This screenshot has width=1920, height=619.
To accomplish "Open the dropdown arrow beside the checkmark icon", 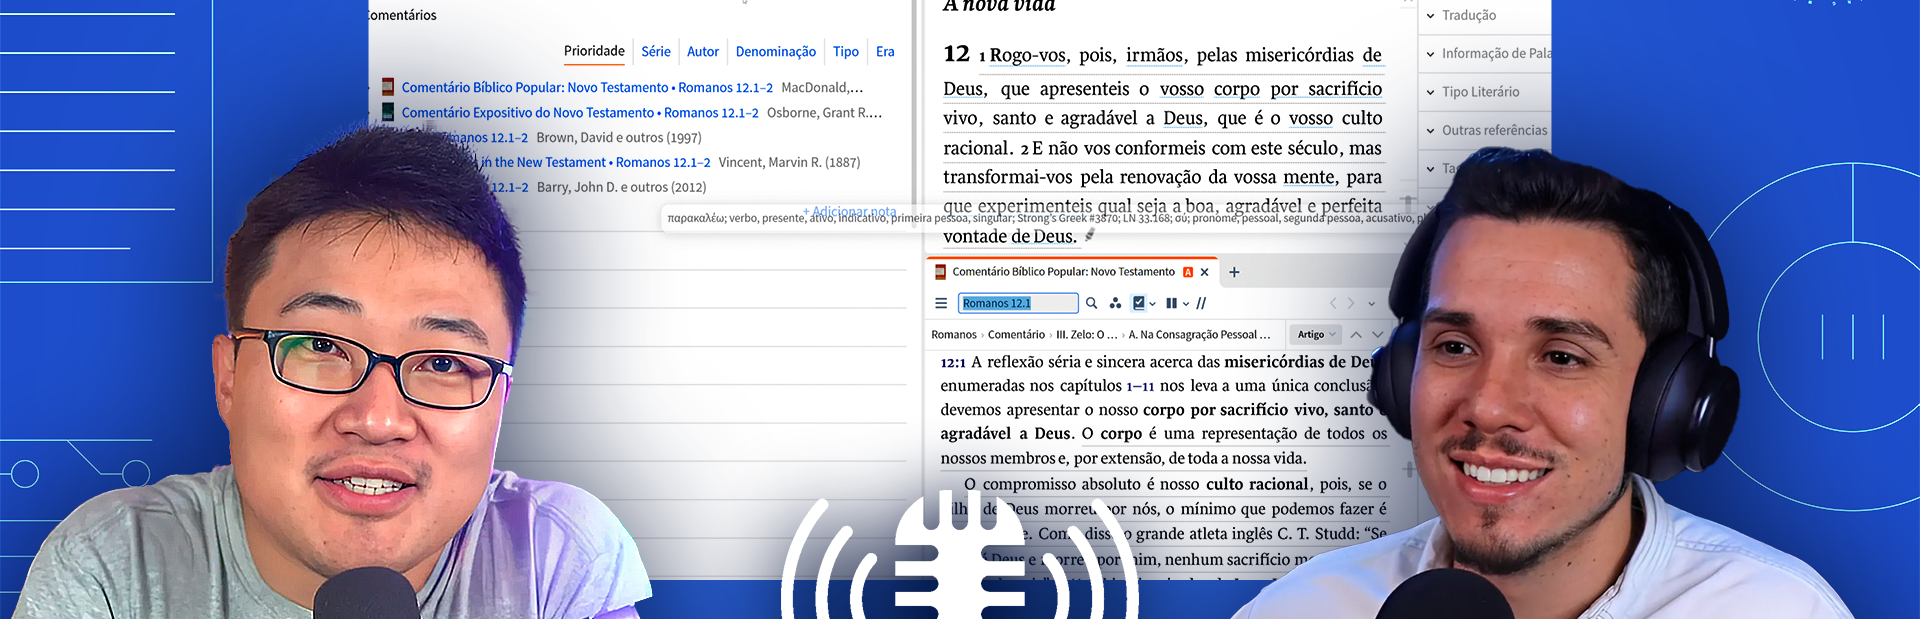I will (x=1153, y=304).
